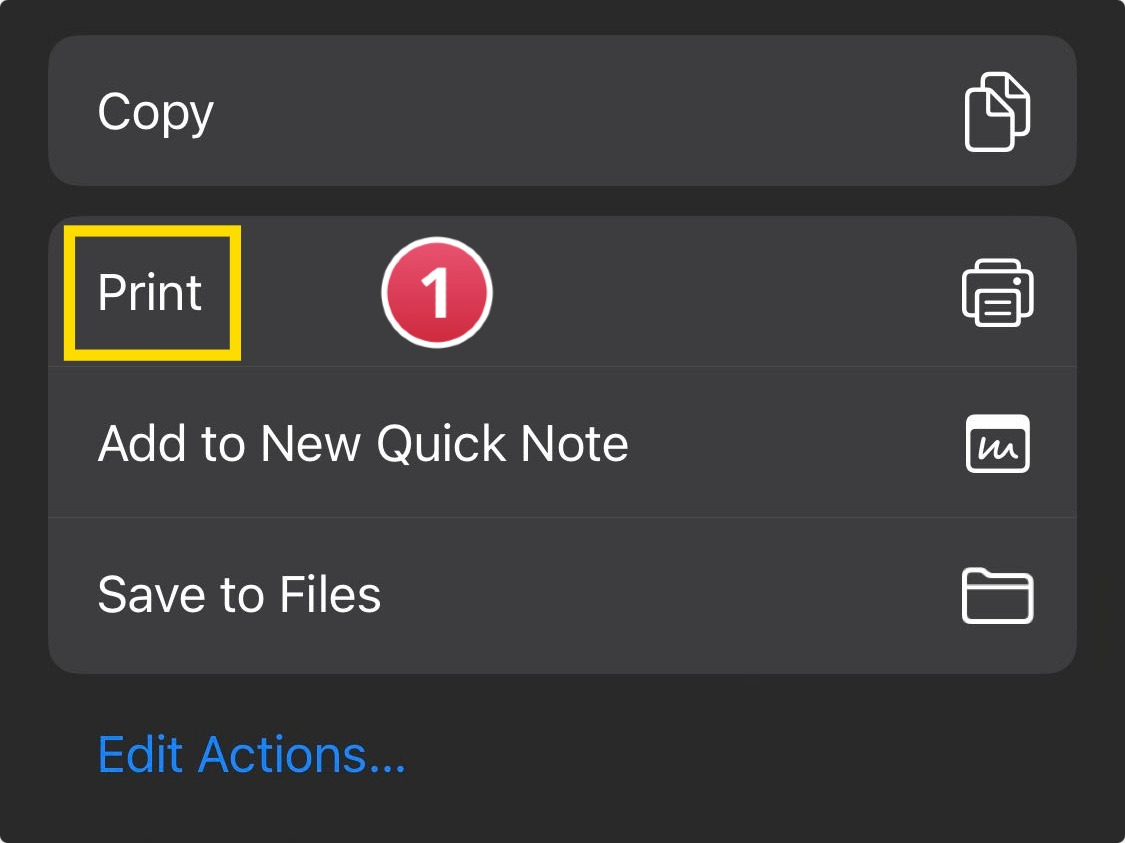Viewport: 1125px width, 843px height.
Task: Tap blank space in the Save to Files row
Action: click(x=667, y=595)
